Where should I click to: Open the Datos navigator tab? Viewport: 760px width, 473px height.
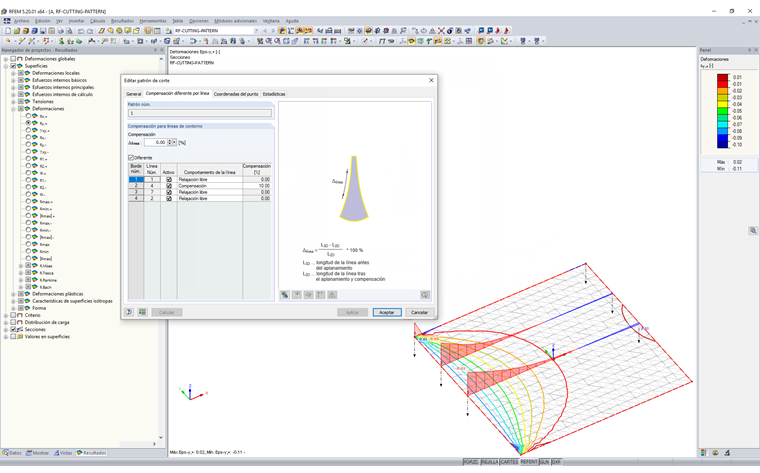tap(12, 453)
